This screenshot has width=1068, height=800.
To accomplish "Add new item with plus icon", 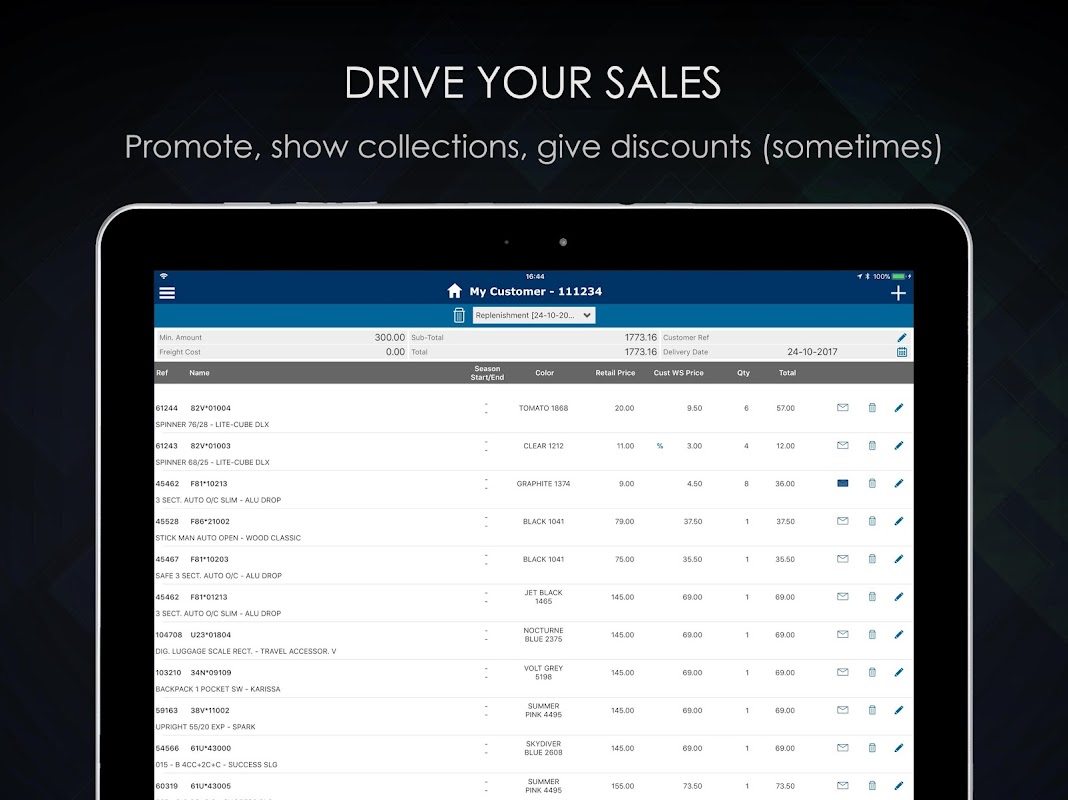I will (898, 293).
